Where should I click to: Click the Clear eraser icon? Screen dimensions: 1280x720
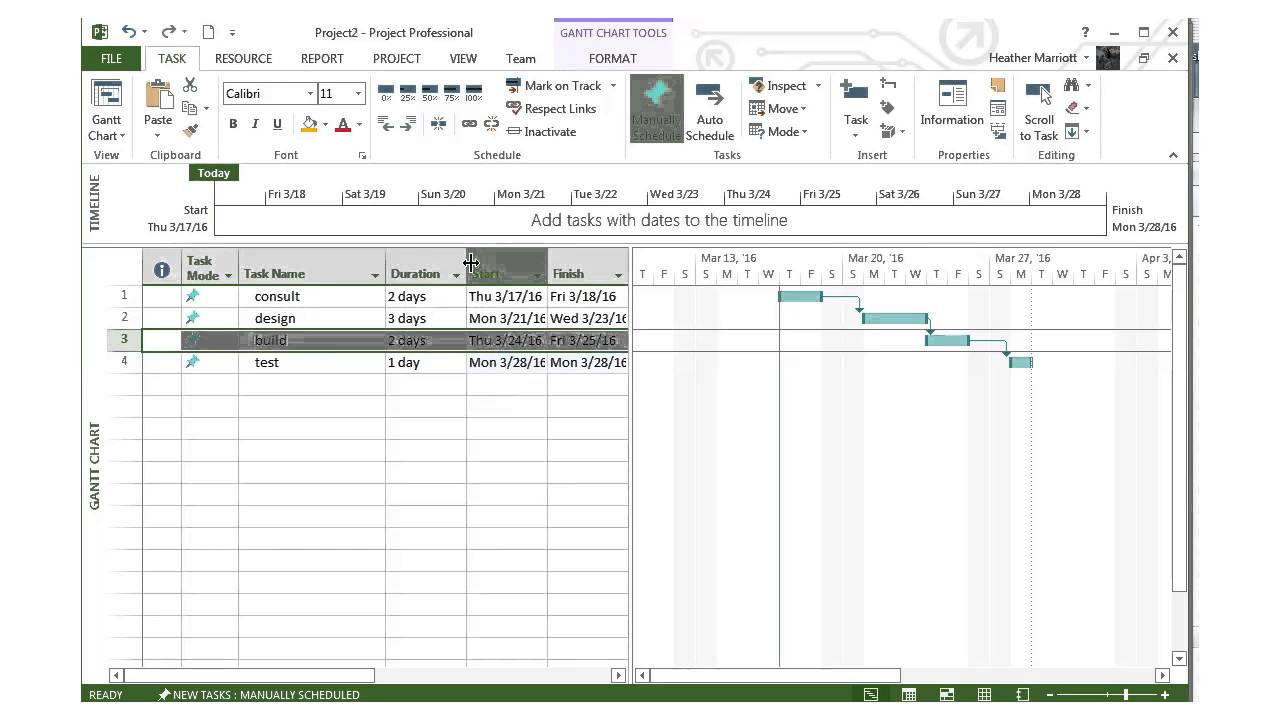[x=1072, y=108]
